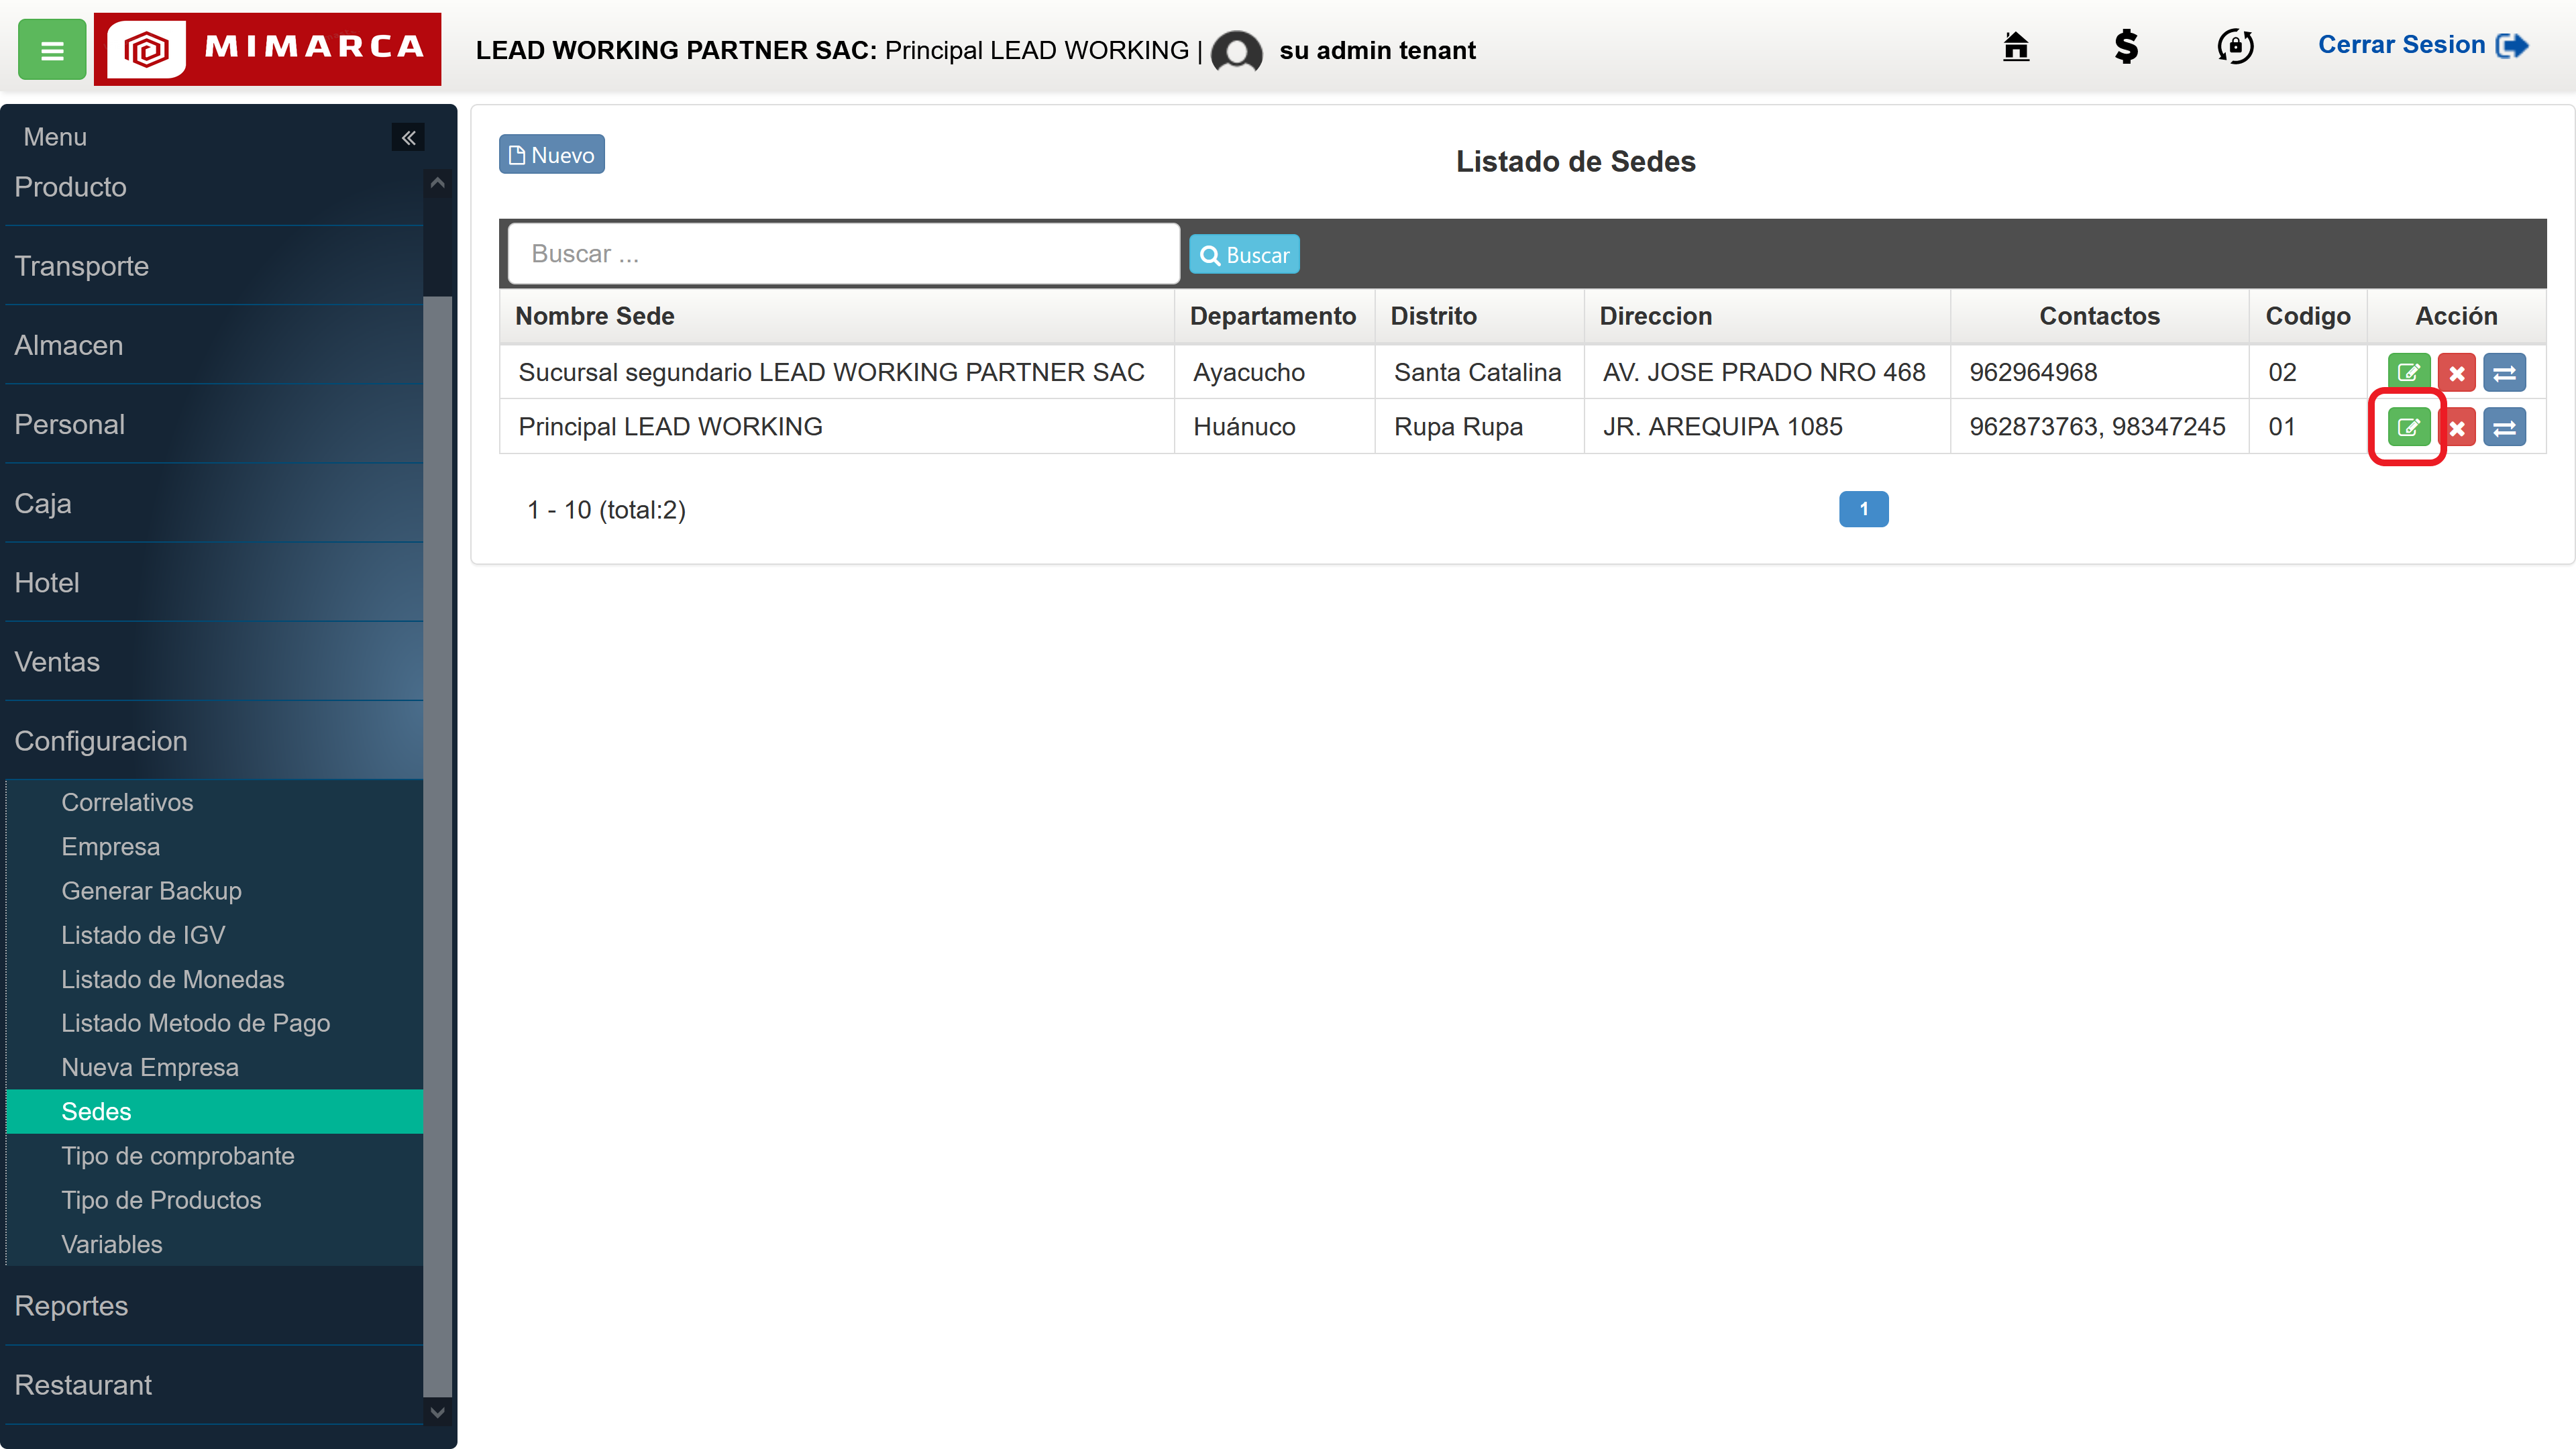
Task: Delete the Principal LEAD WORKING sede
Action: (x=2456, y=428)
